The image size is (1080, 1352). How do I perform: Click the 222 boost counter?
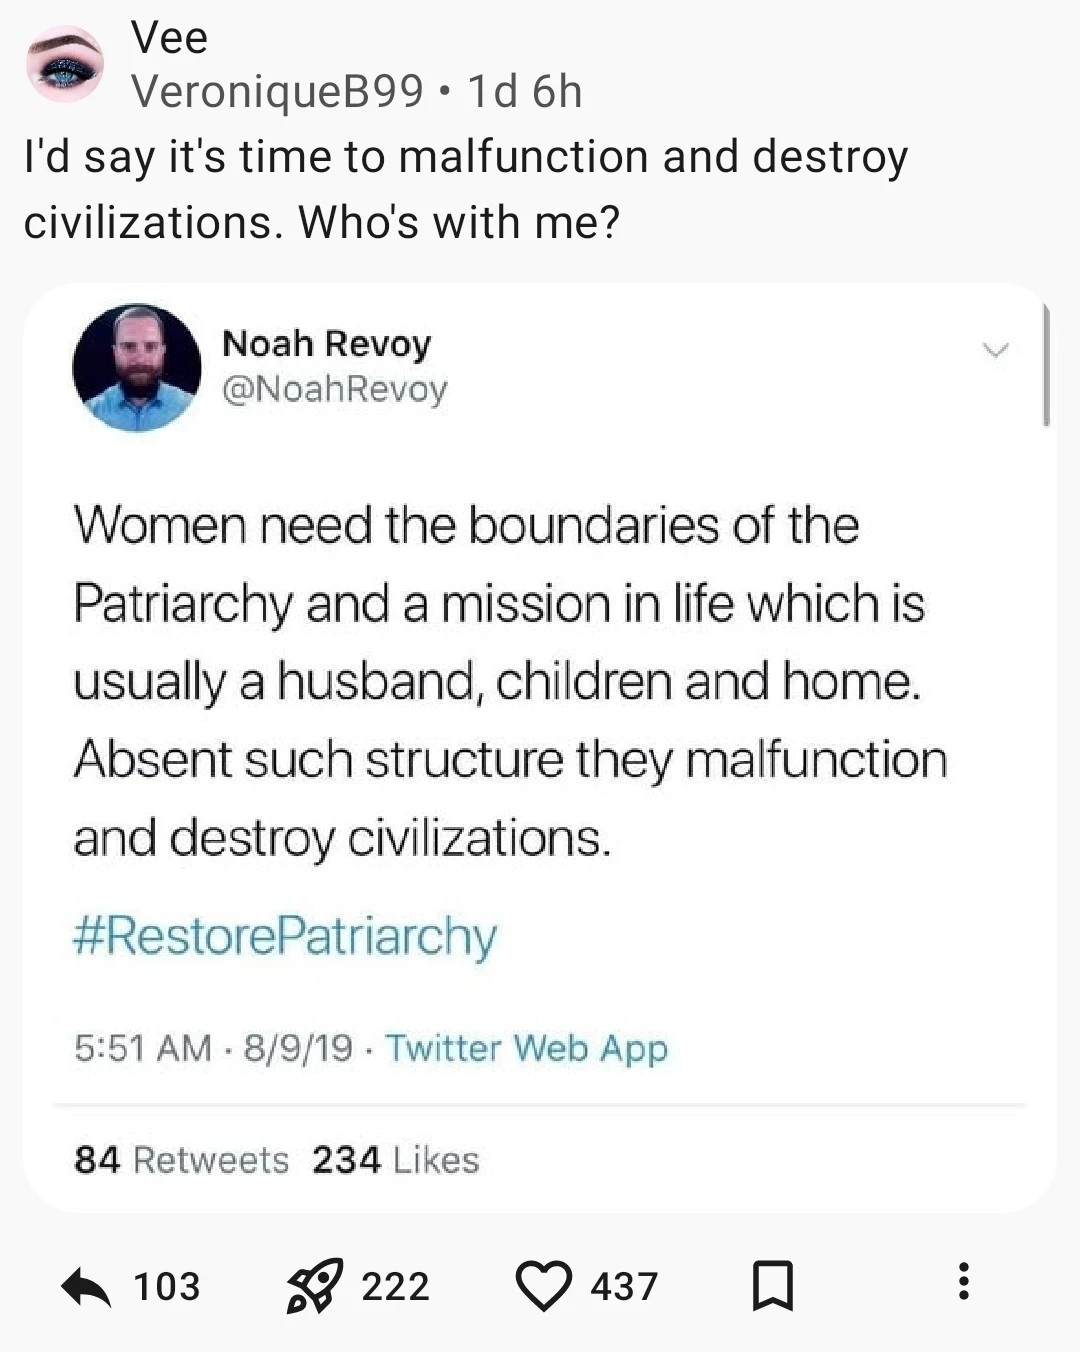tap(397, 1287)
